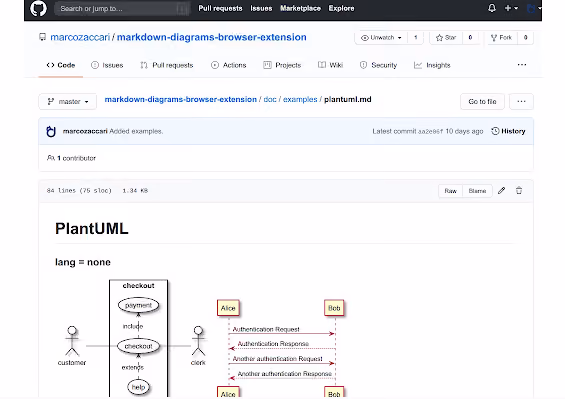Open marcozaccari owner profile link
This screenshot has height=399, width=565.
tap(80, 37)
